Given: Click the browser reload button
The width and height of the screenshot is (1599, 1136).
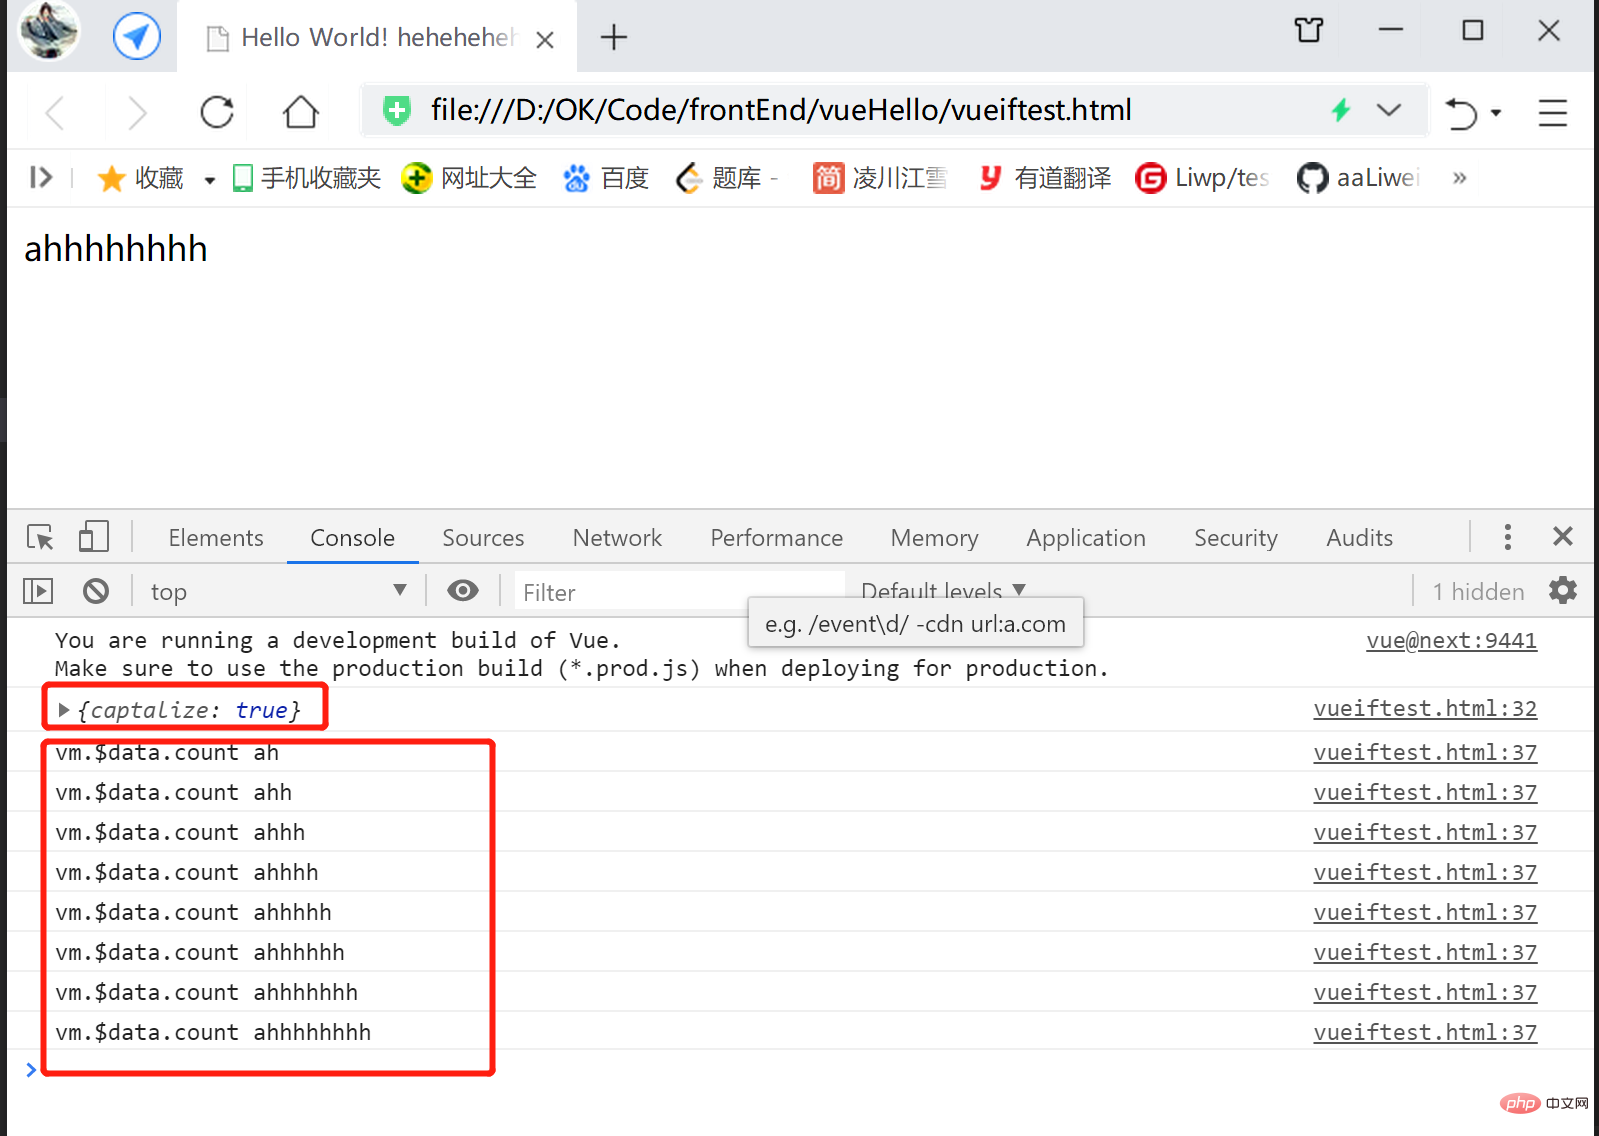Looking at the screenshot, I should pos(217,112).
